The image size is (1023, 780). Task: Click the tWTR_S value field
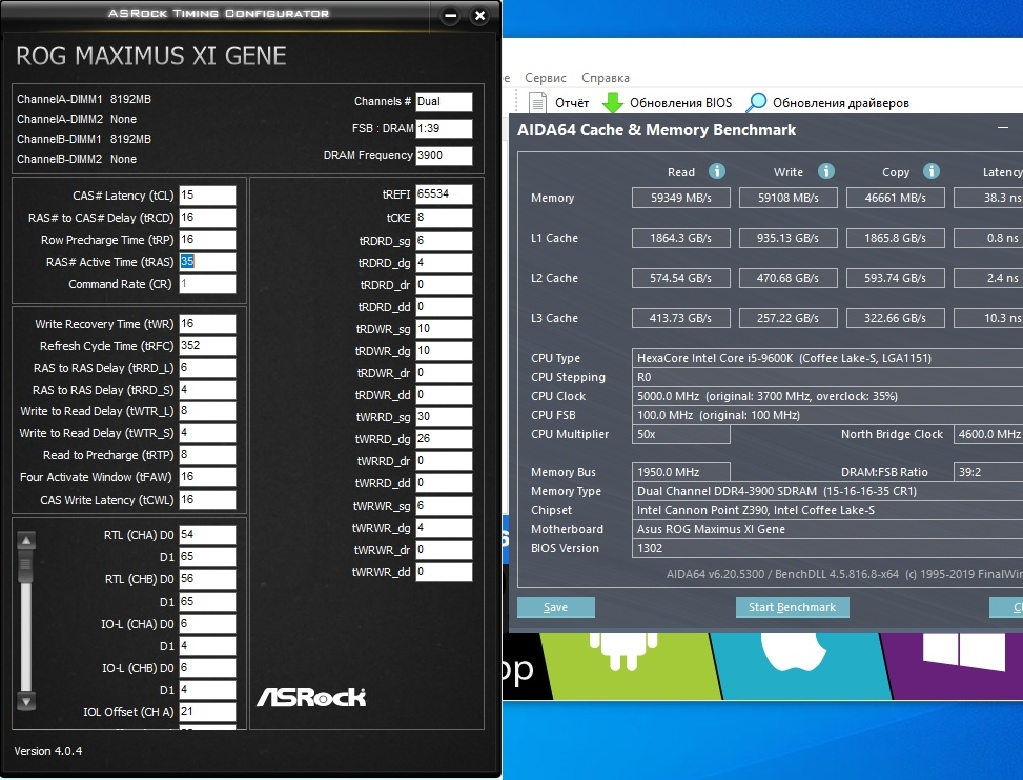point(207,432)
